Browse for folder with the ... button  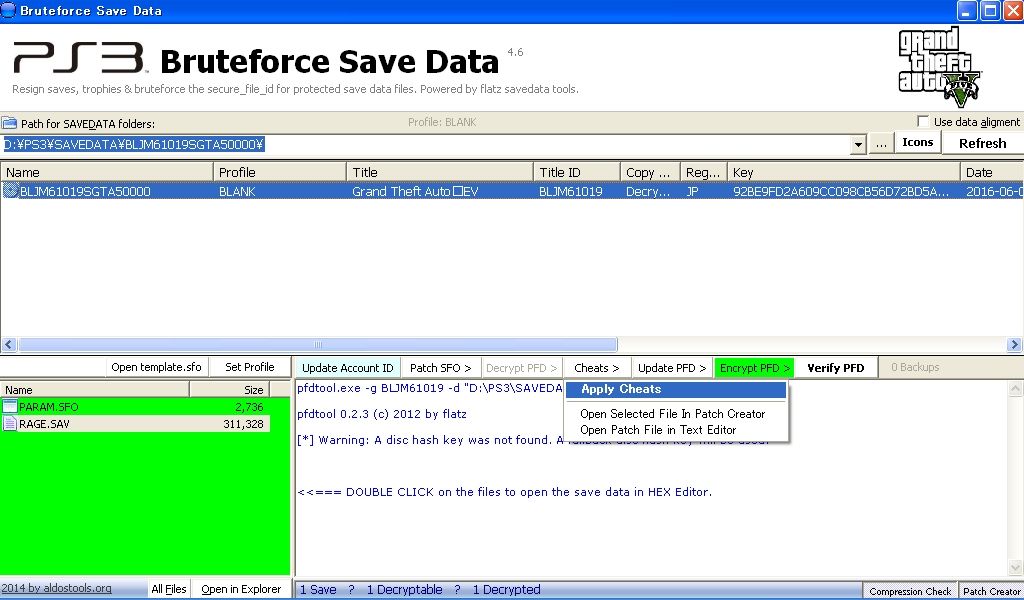coord(881,144)
